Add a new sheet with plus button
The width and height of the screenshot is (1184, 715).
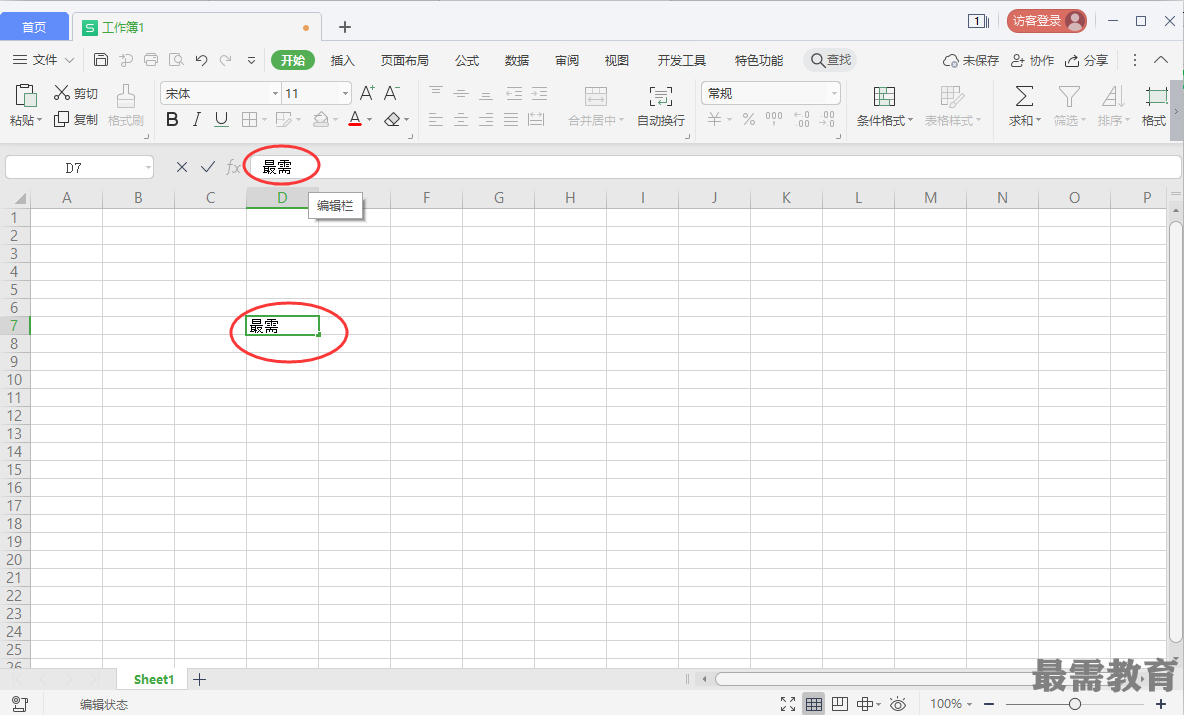click(199, 680)
